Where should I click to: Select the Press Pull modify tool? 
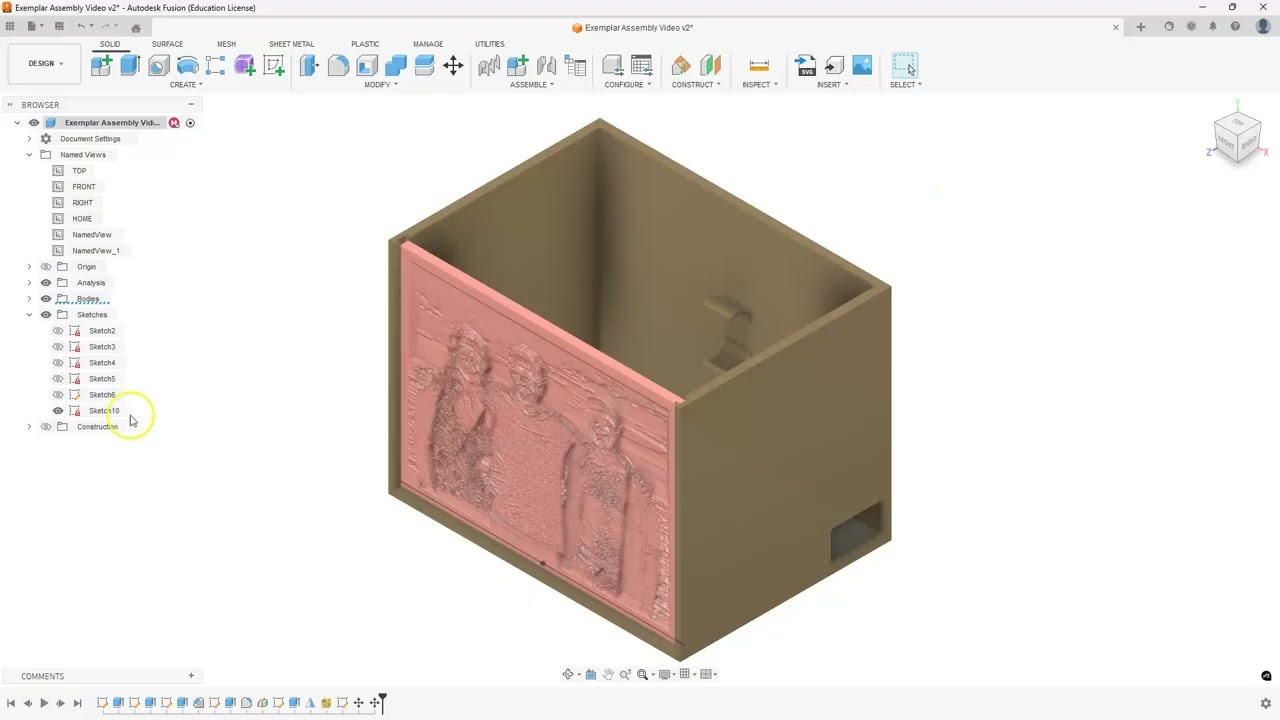(x=309, y=66)
